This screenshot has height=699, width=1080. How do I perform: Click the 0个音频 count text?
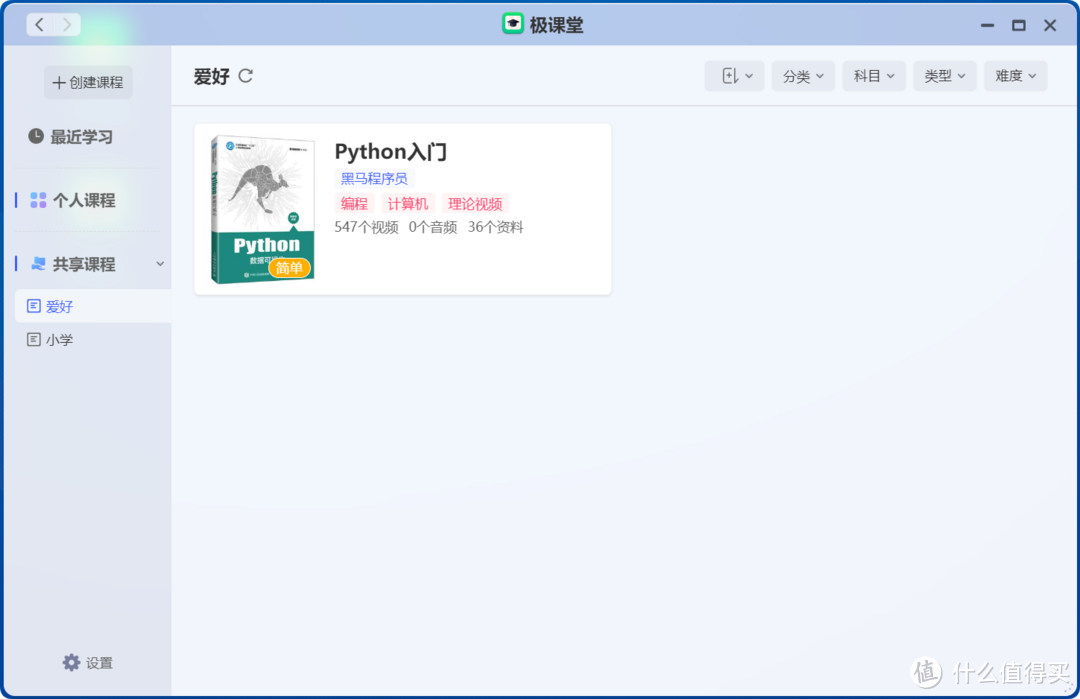click(x=433, y=227)
